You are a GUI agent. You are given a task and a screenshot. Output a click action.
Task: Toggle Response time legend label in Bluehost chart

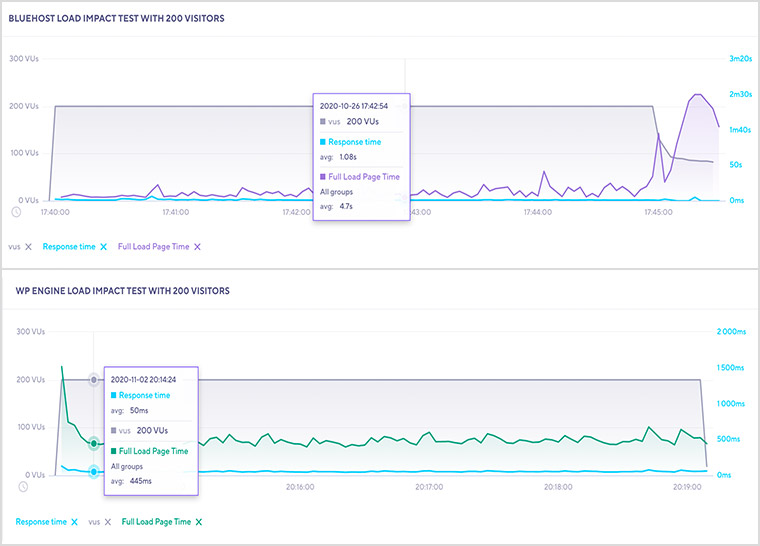(x=69, y=247)
